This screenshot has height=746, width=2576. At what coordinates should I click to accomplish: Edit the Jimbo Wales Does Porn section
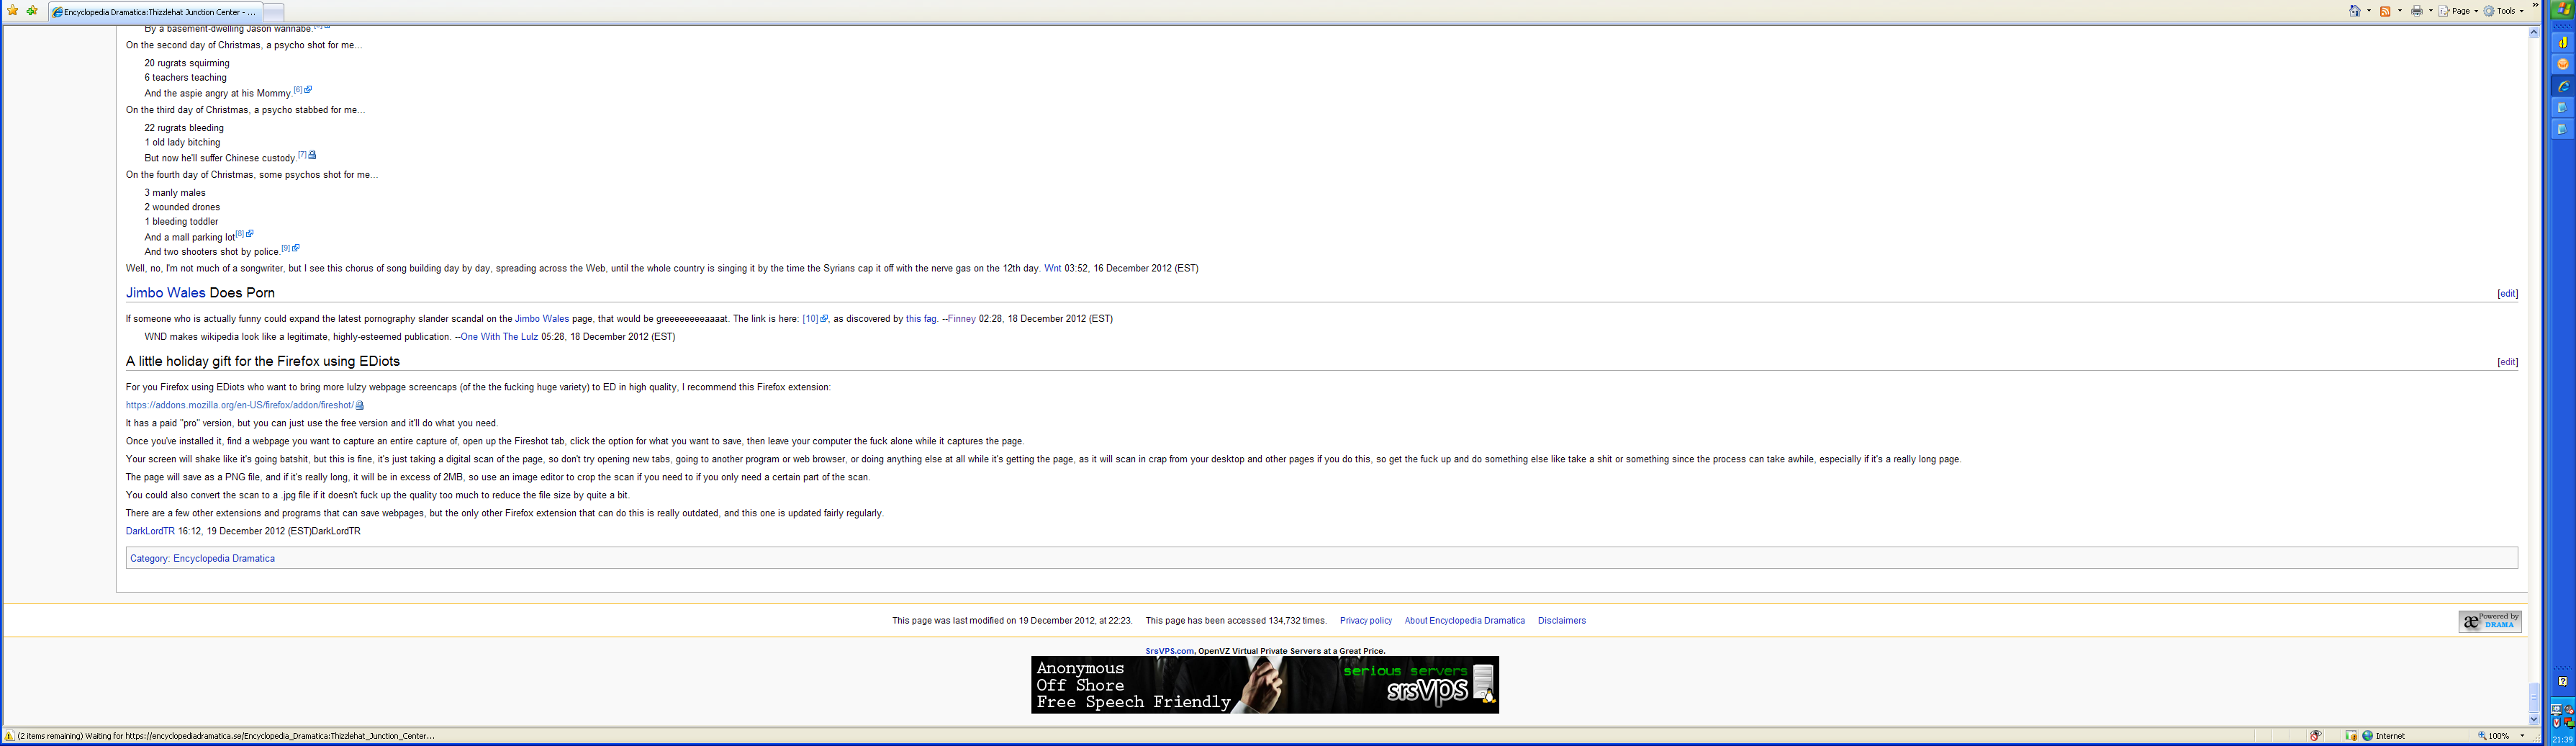click(2507, 294)
